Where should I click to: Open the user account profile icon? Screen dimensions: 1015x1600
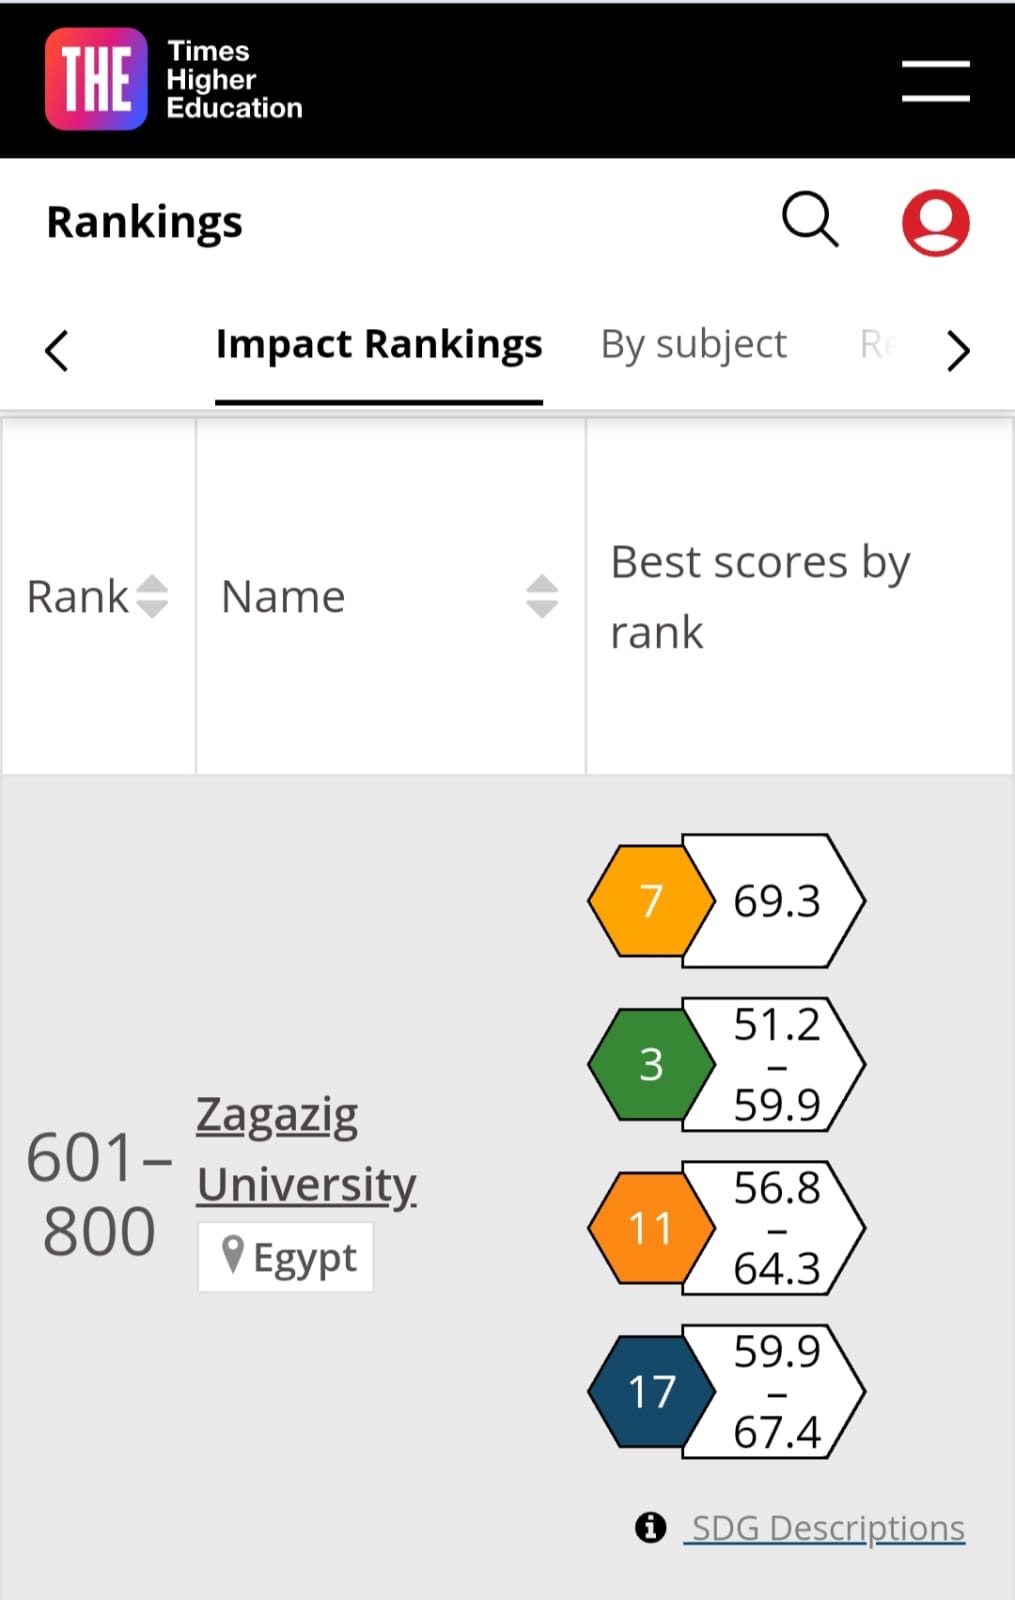click(935, 222)
